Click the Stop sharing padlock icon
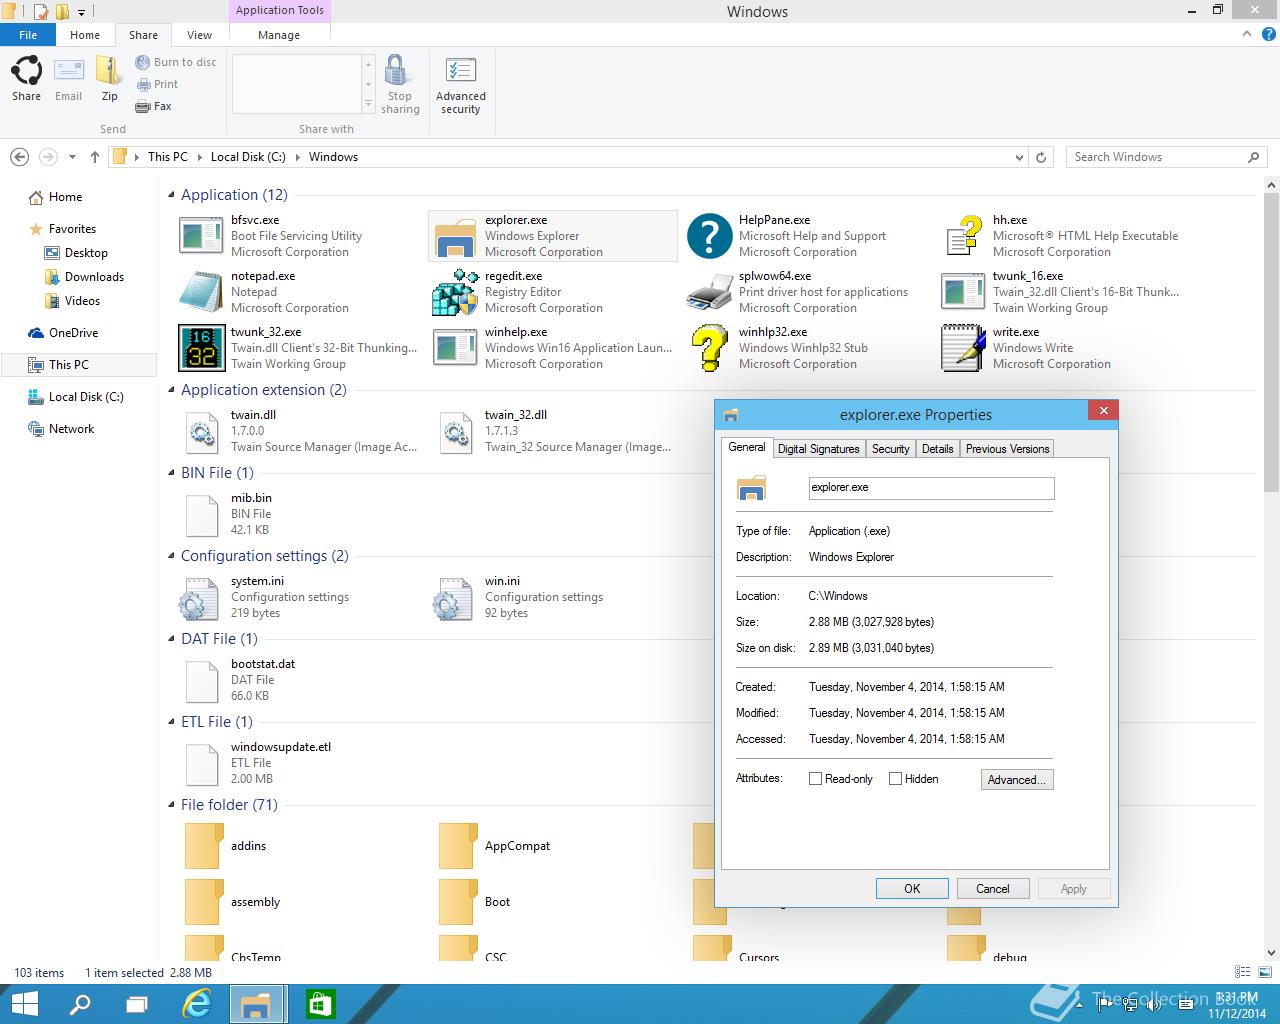This screenshot has width=1280, height=1024. (396, 72)
